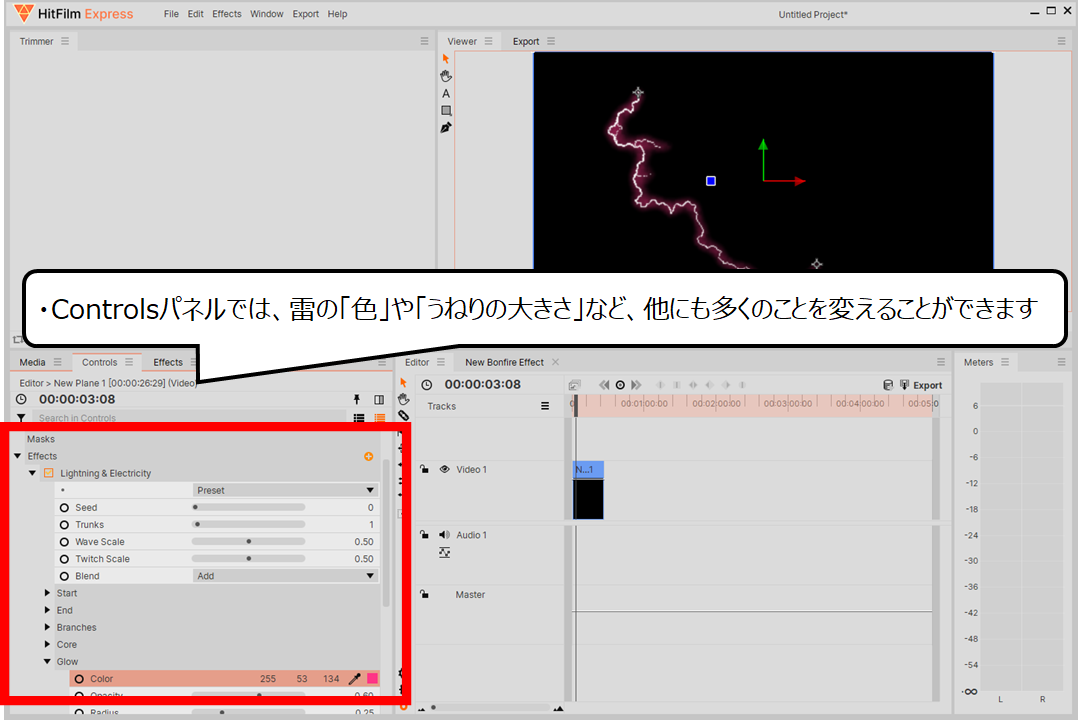Image resolution: width=1078 pixels, height=720 pixels.
Task: Lock the Audio 1 track
Action: tap(425, 534)
